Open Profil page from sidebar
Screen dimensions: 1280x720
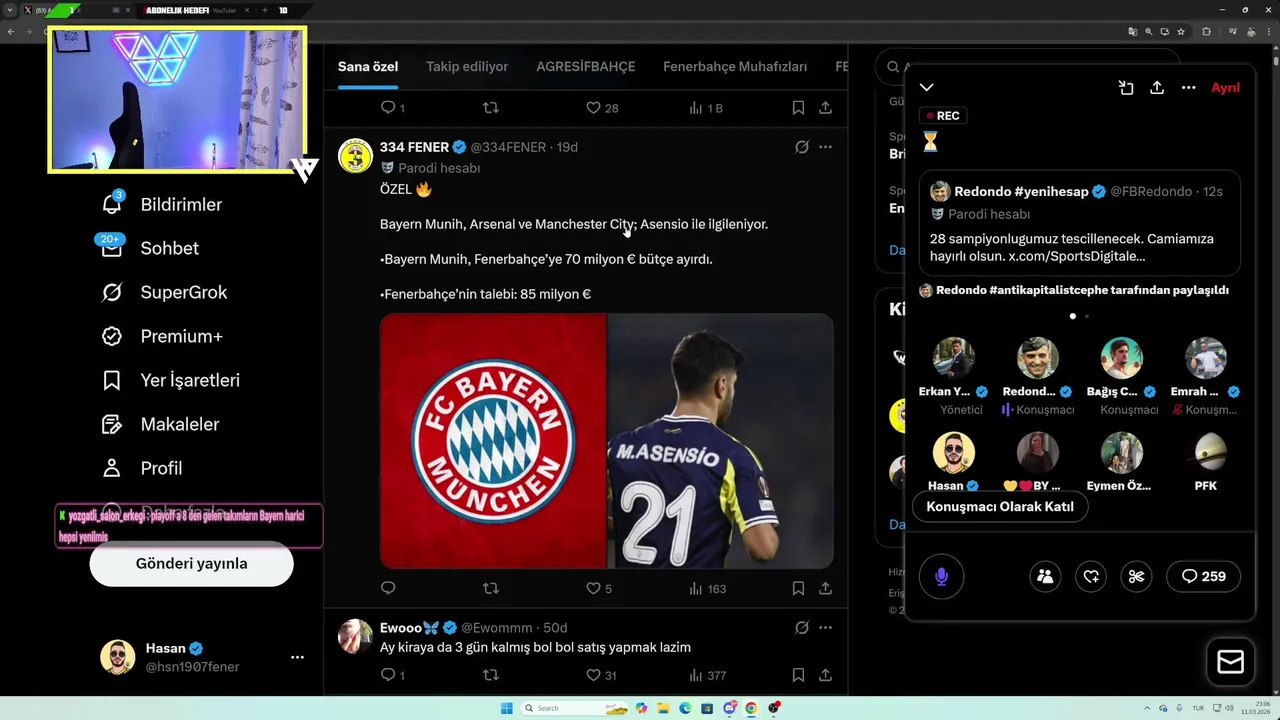click(x=141, y=468)
